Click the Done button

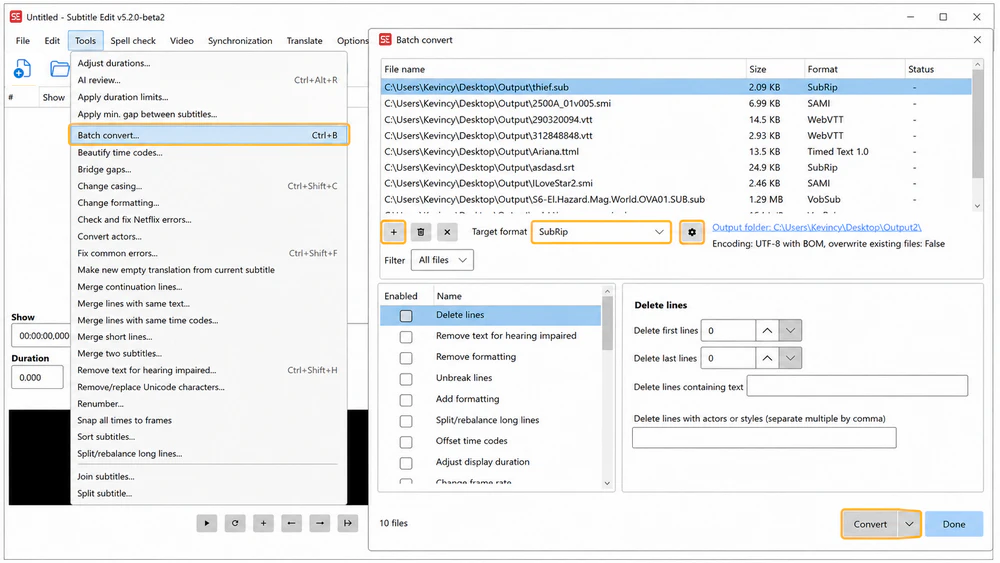[954, 524]
